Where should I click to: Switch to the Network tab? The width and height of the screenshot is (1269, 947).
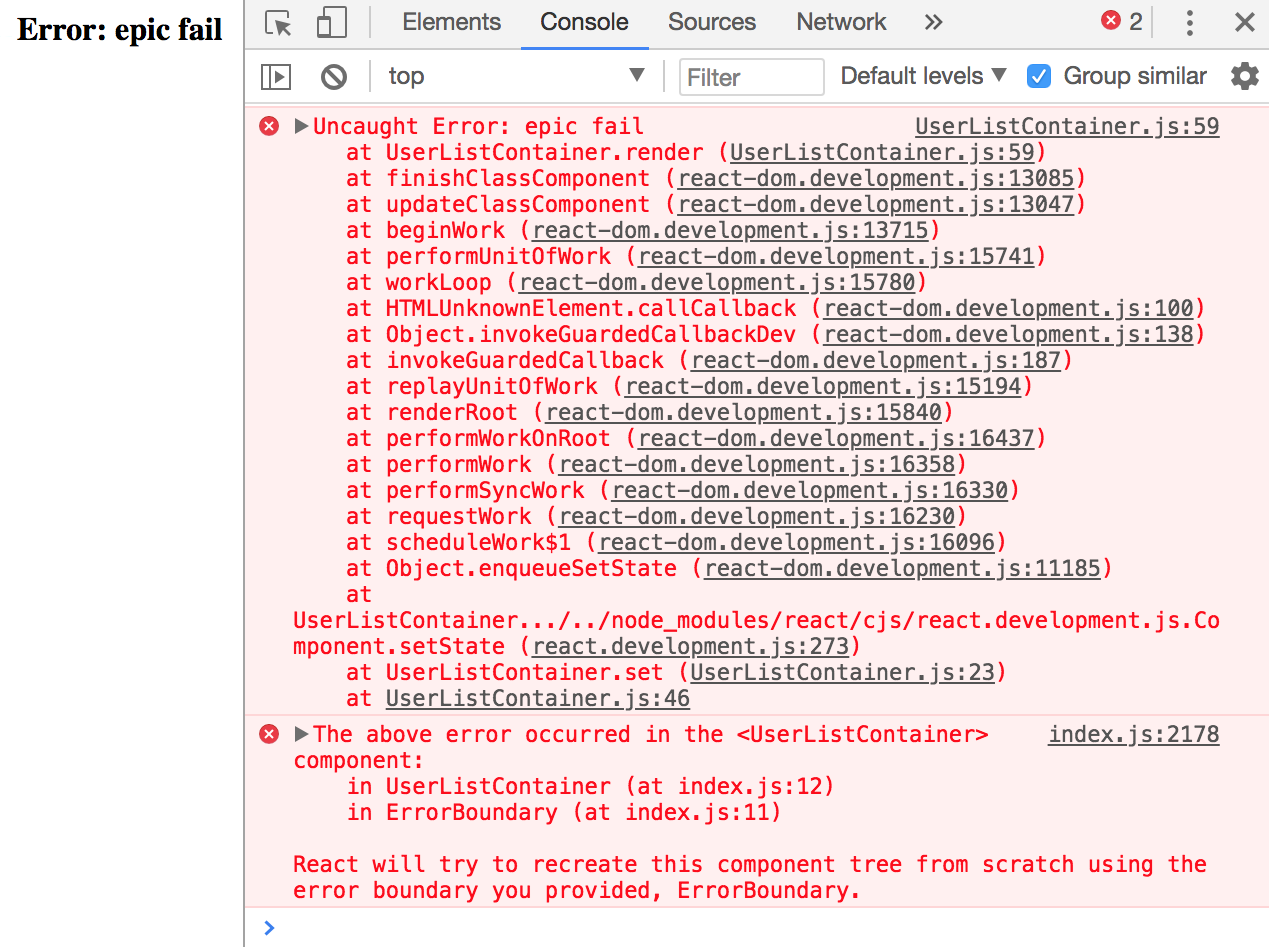tap(841, 22)
